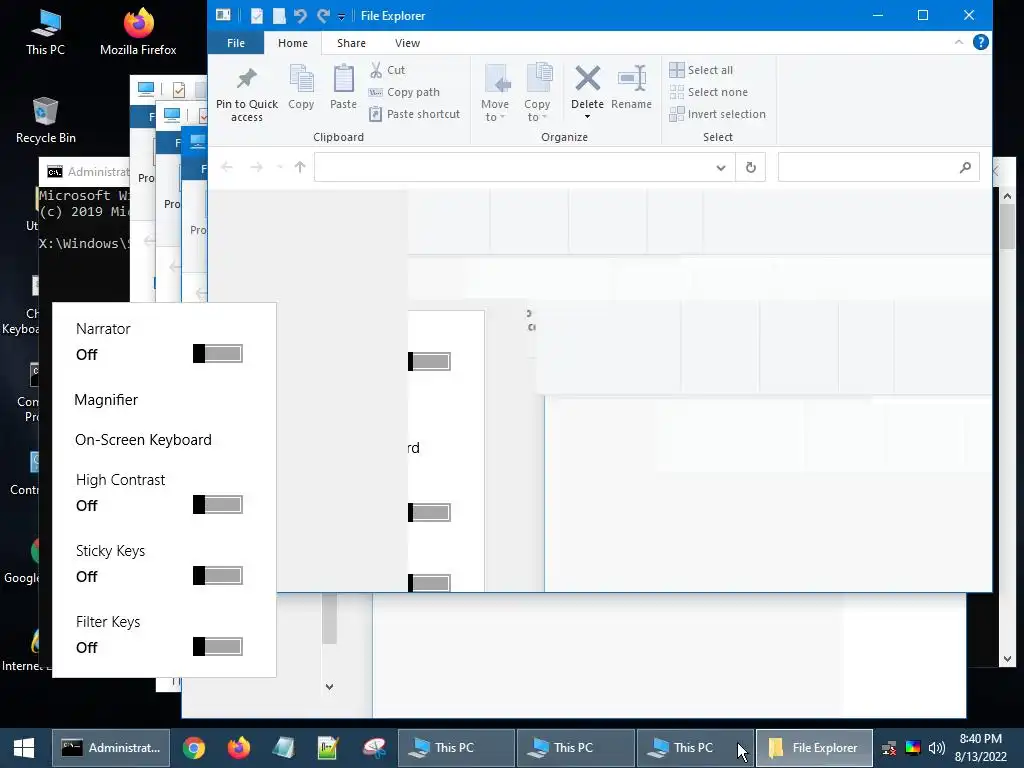The image size is (1024, 768).
Task: Click File Explorer taskbar button
Action: 814,748
